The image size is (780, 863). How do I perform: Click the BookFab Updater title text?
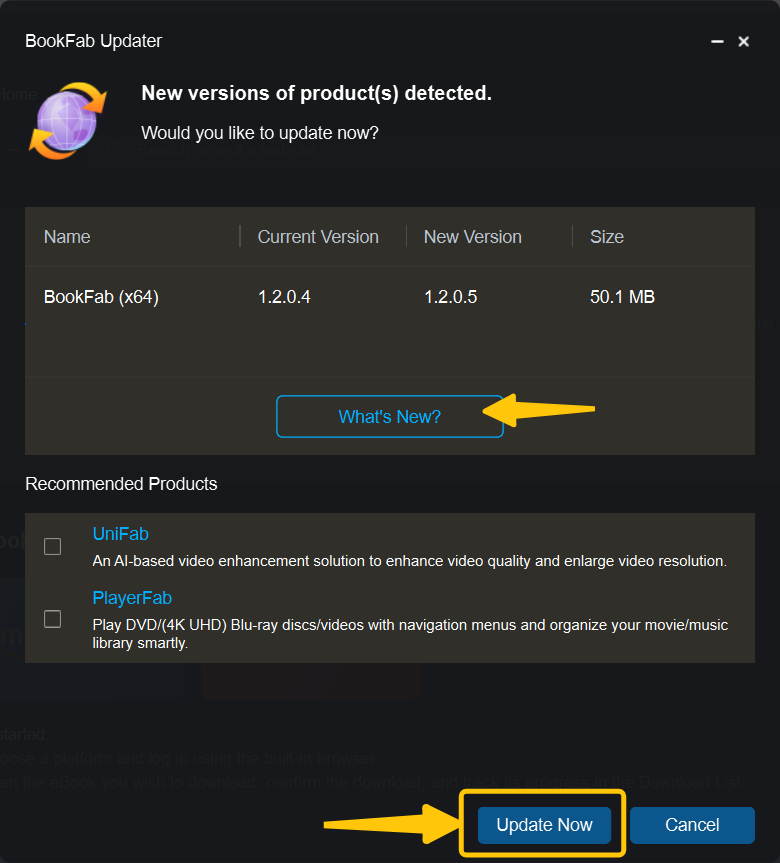(x=93, y=41)
